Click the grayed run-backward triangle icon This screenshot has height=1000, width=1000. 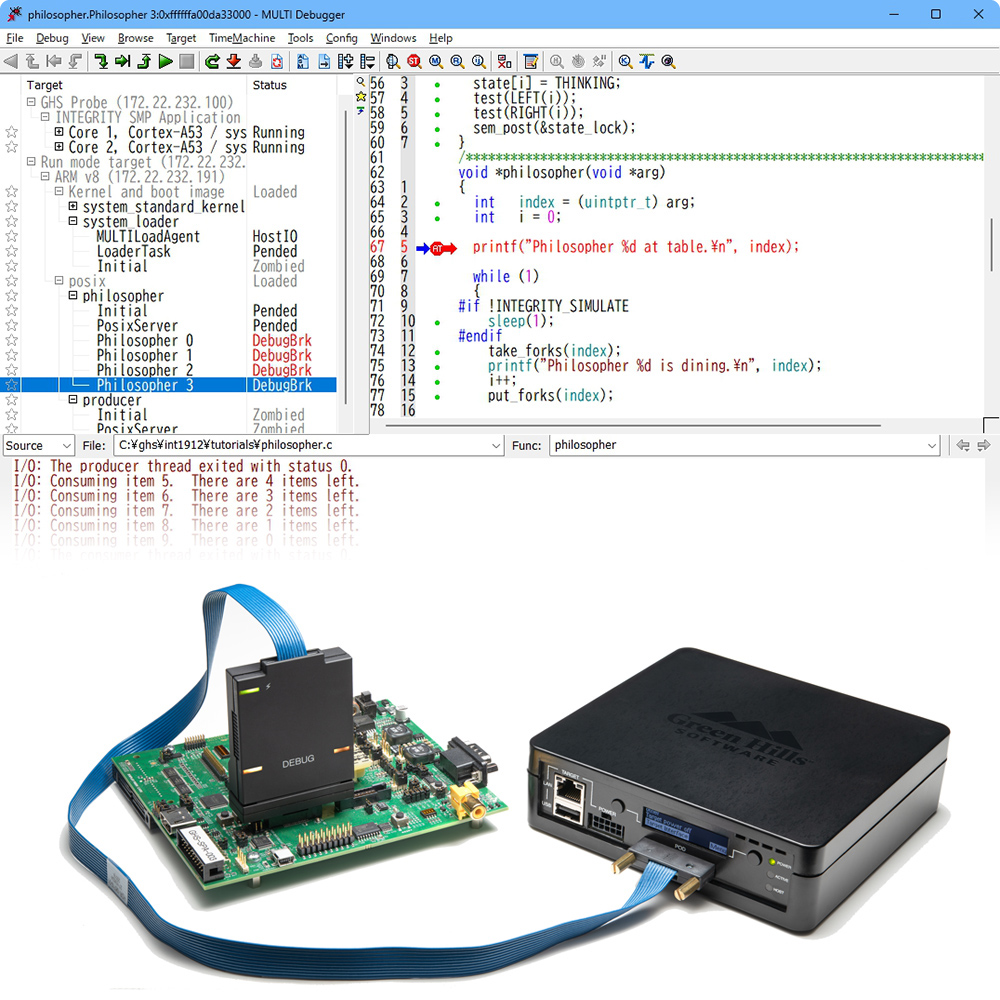[11, 61]
